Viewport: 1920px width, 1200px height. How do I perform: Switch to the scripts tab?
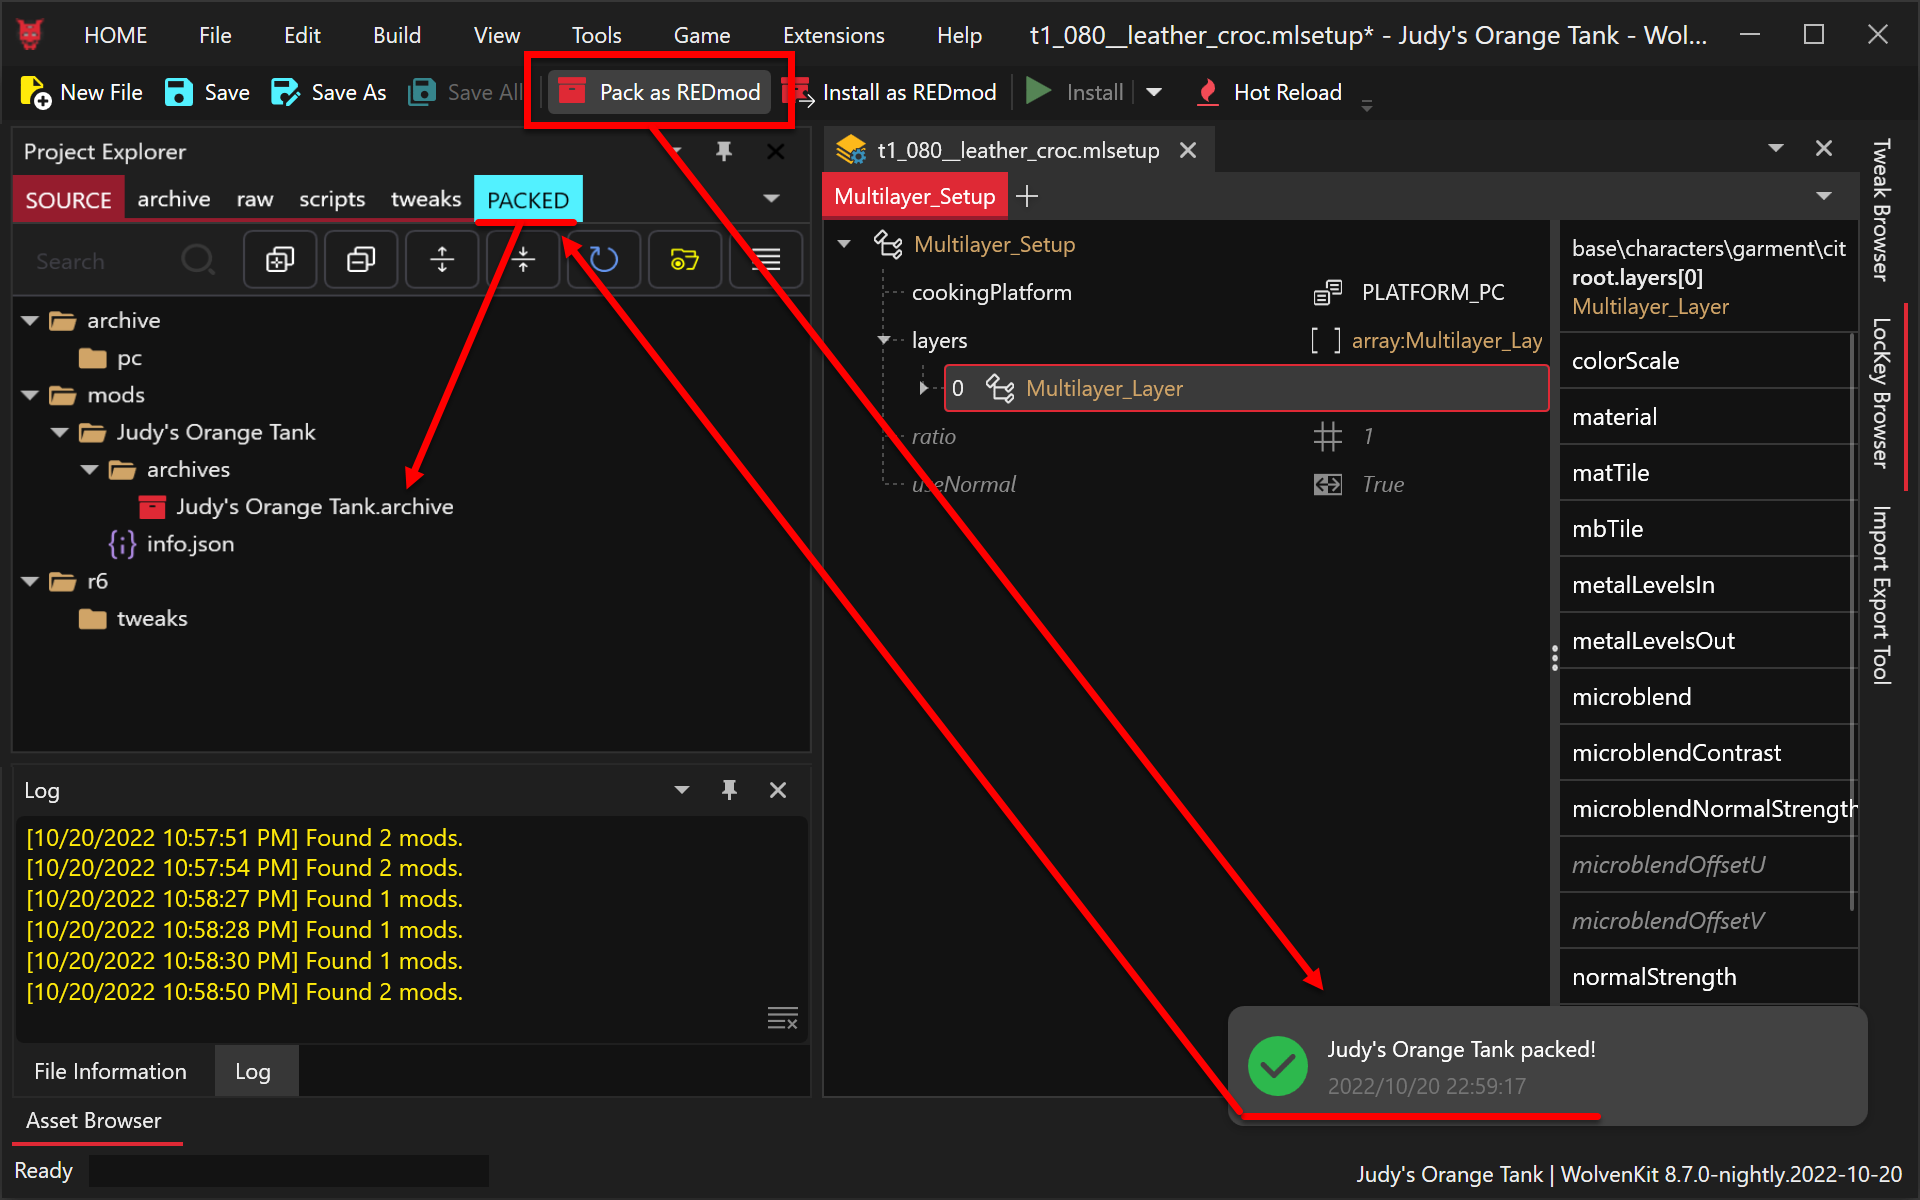pyautogui.click(x=332, y=199)
